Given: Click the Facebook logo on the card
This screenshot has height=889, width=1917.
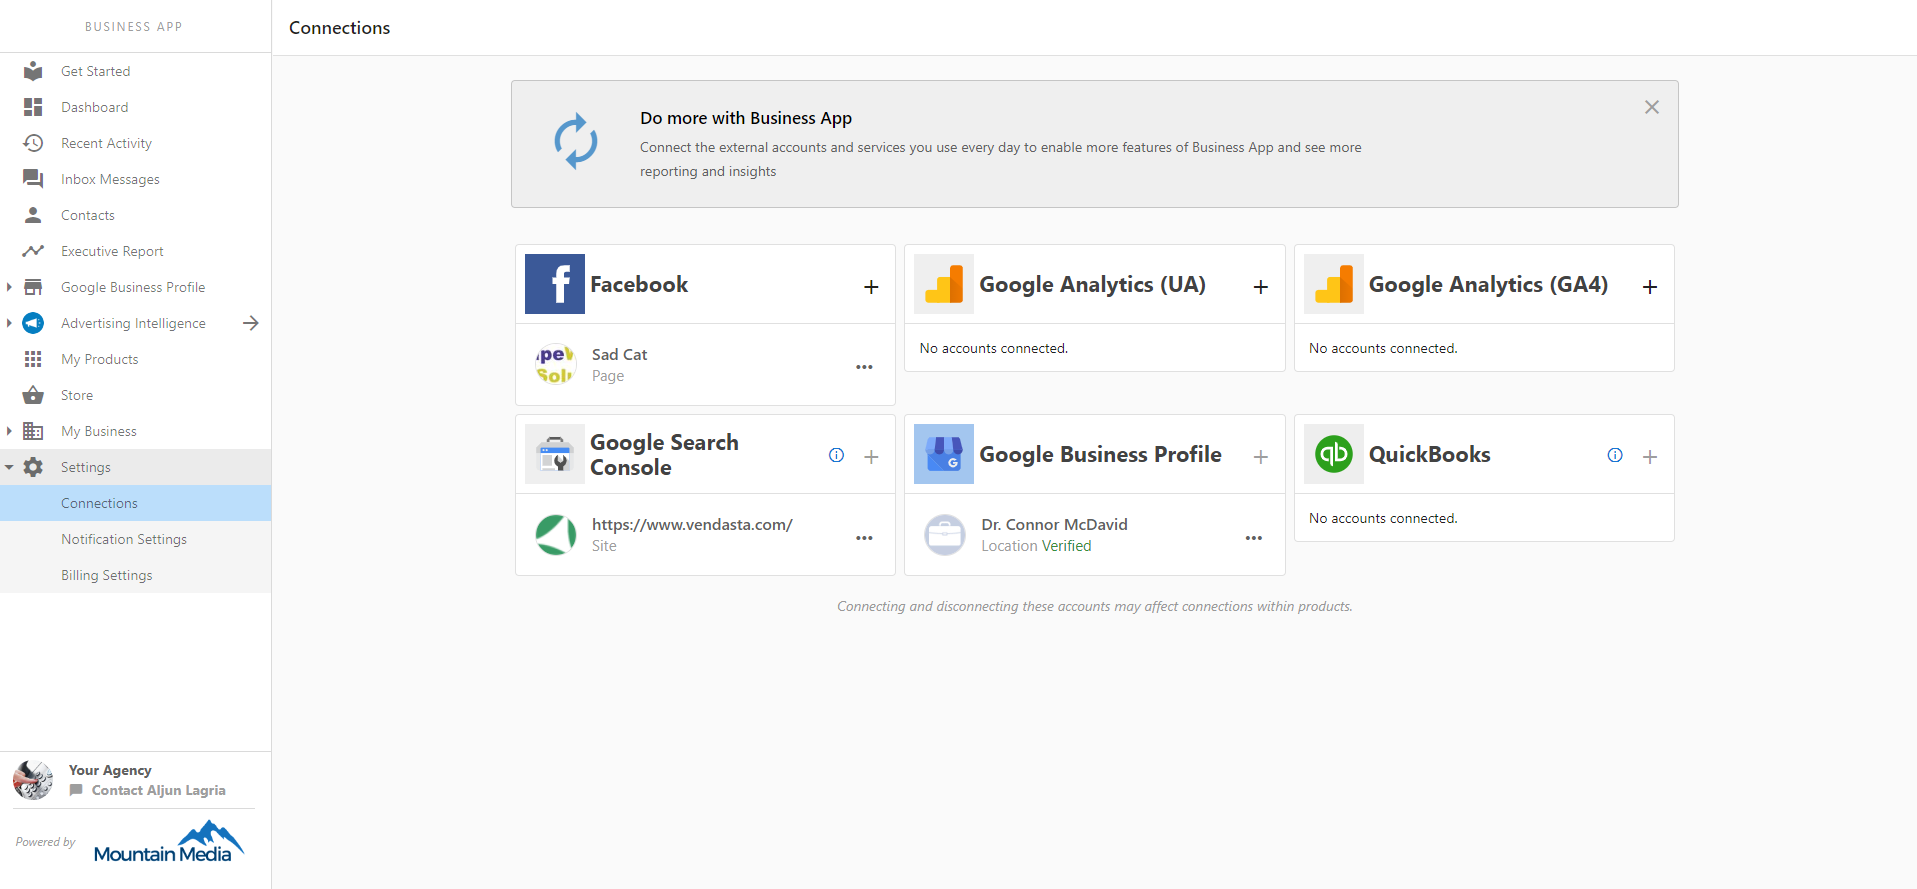Looking at the screenshot, I should [555, 284].
